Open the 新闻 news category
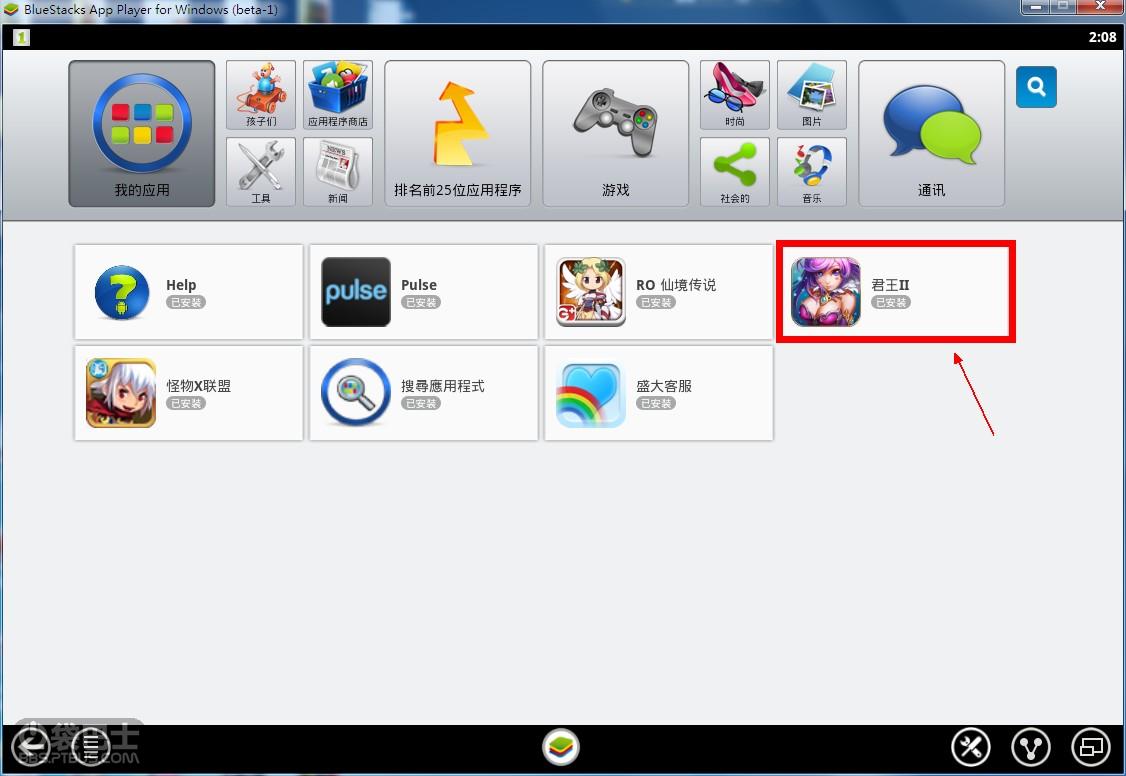Image resolution: width=1126 pixels, height=776 pixels. pyautogui.click(x=338, y=172)
